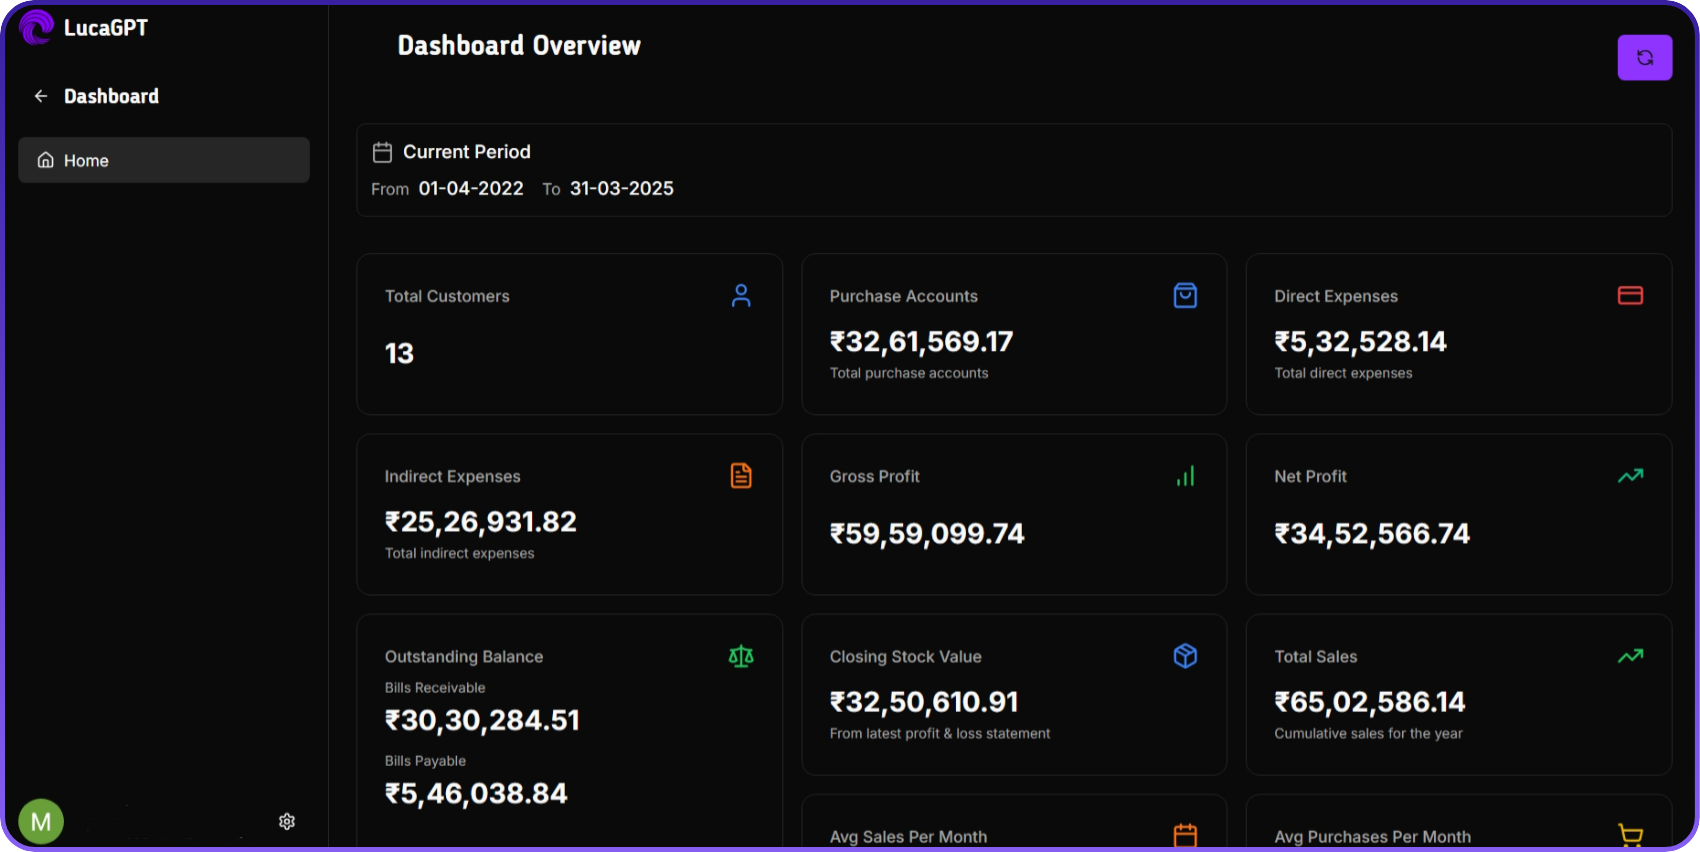Open the Home sidebar item
1700x852 pixels.
[164, 160]
